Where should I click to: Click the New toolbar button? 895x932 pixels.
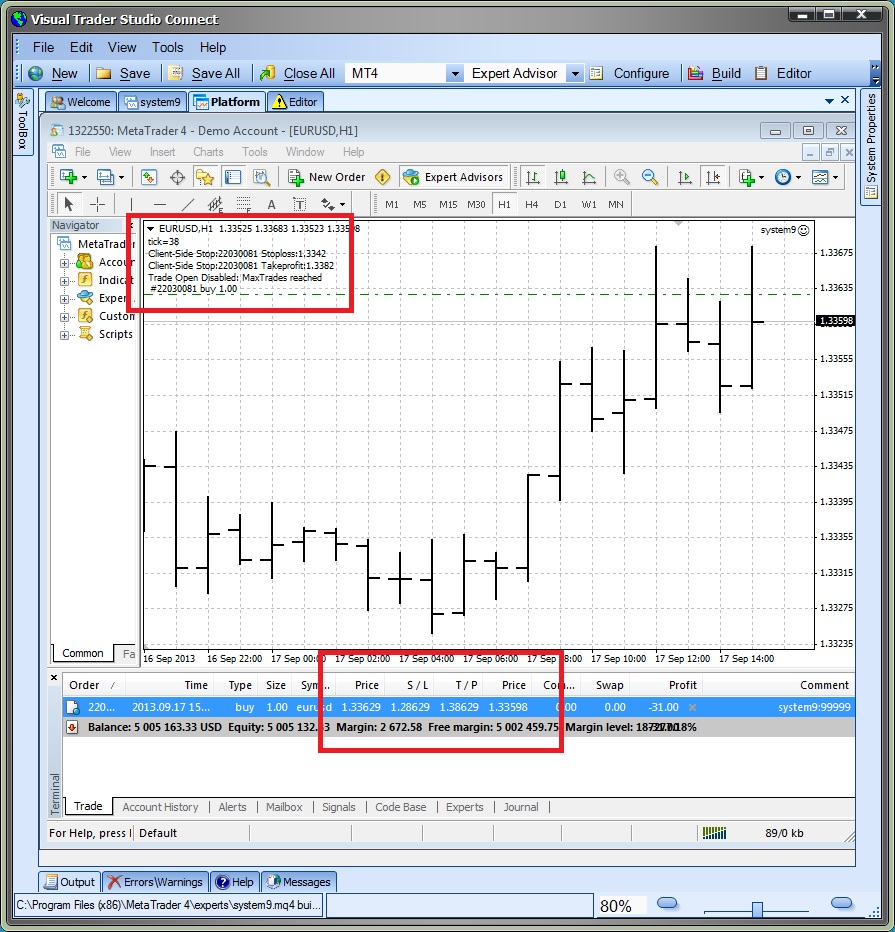coord(53,74)
